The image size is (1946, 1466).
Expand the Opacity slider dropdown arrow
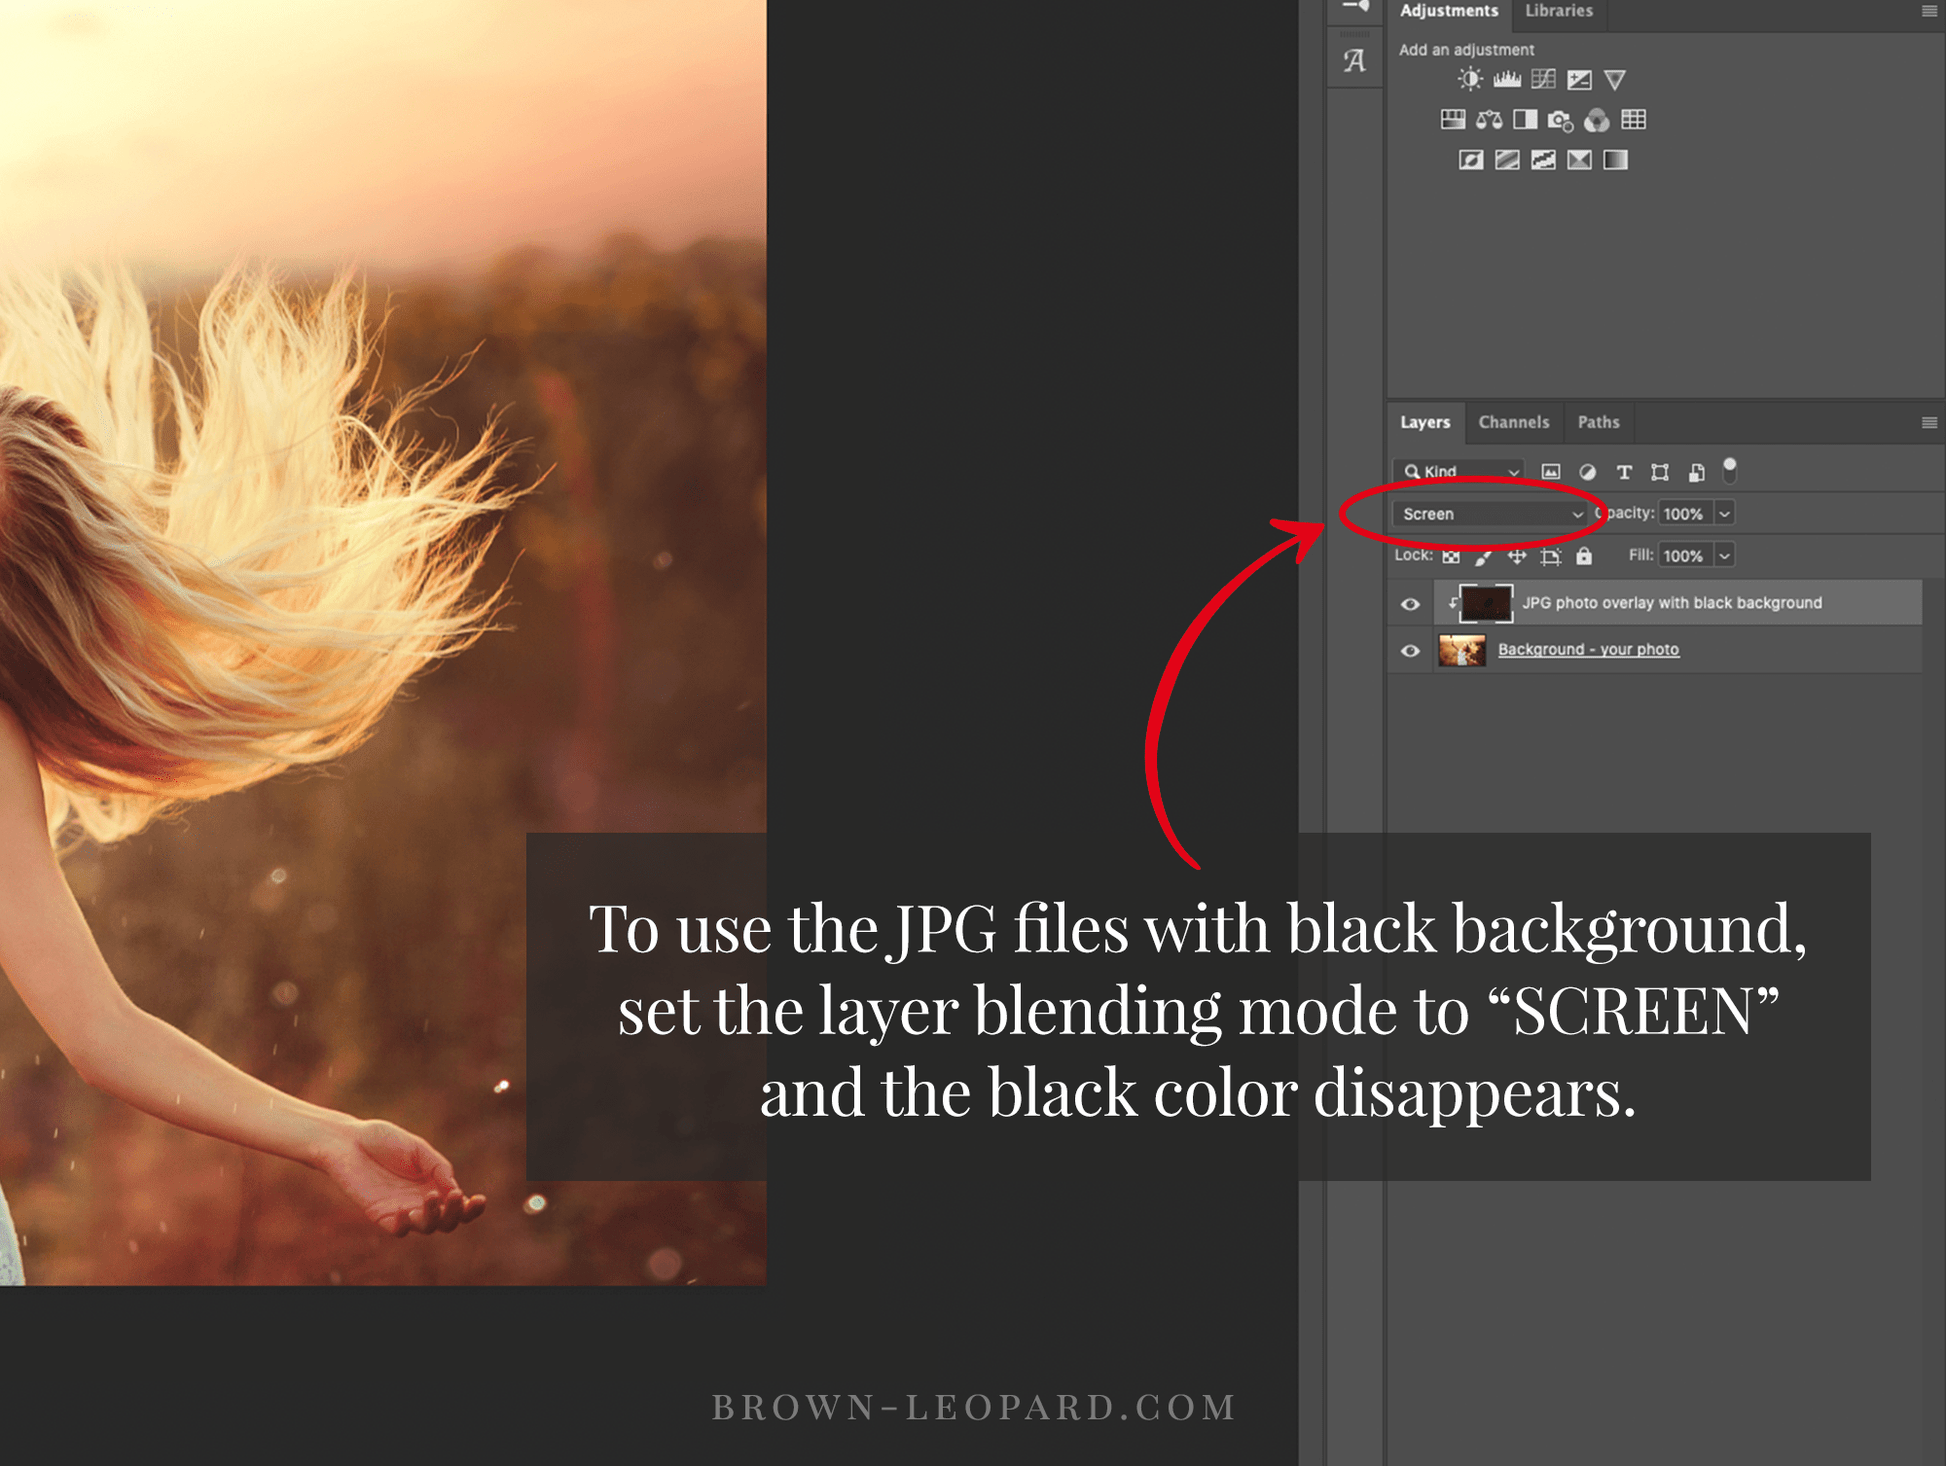(1725, 514)
